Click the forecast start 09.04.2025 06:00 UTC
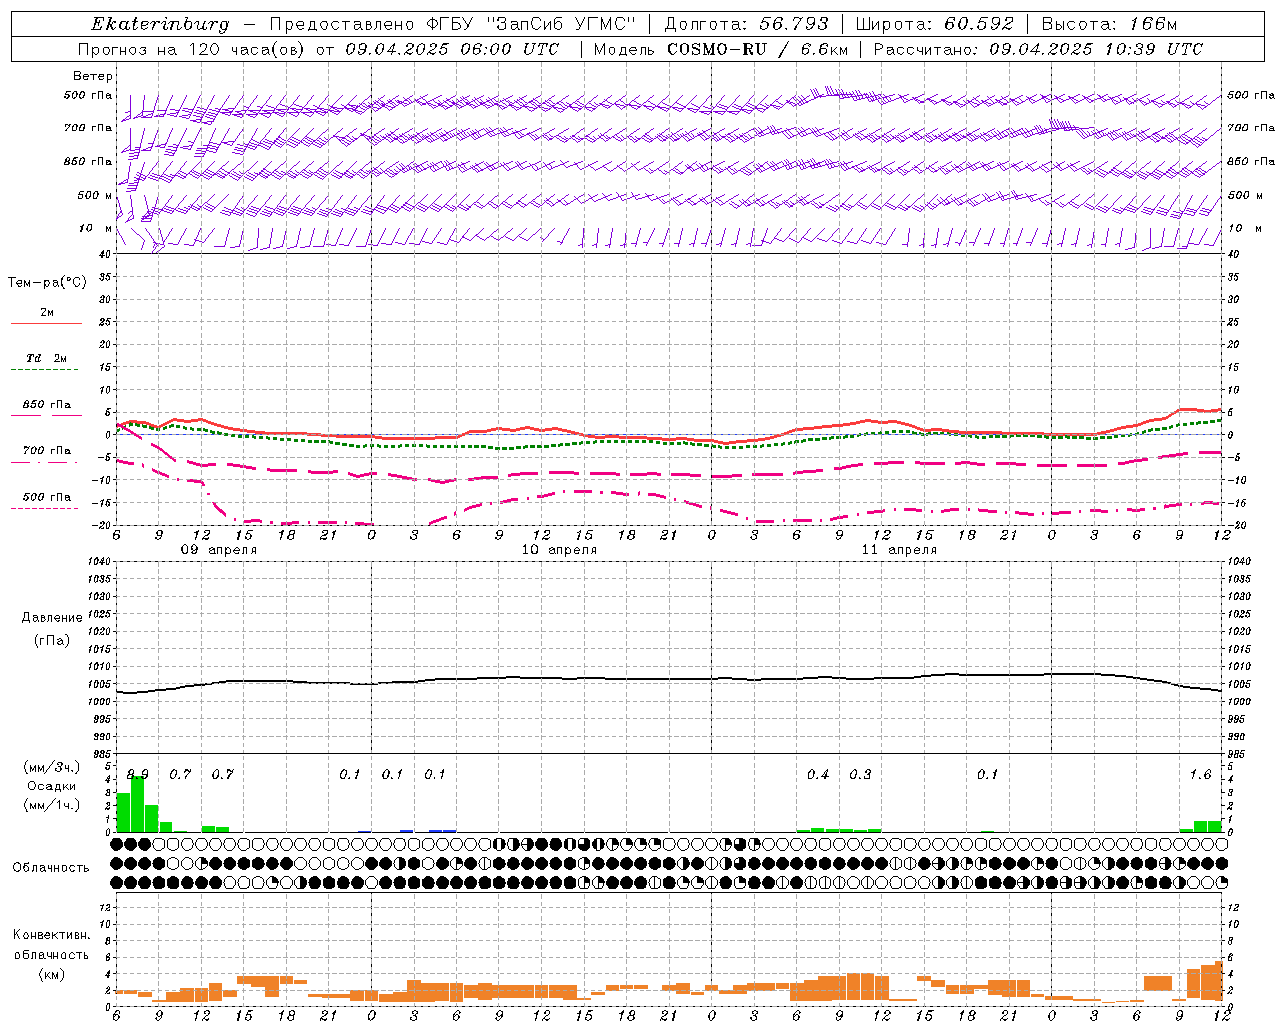The image size is (1280, 1024). pos(452,49)
